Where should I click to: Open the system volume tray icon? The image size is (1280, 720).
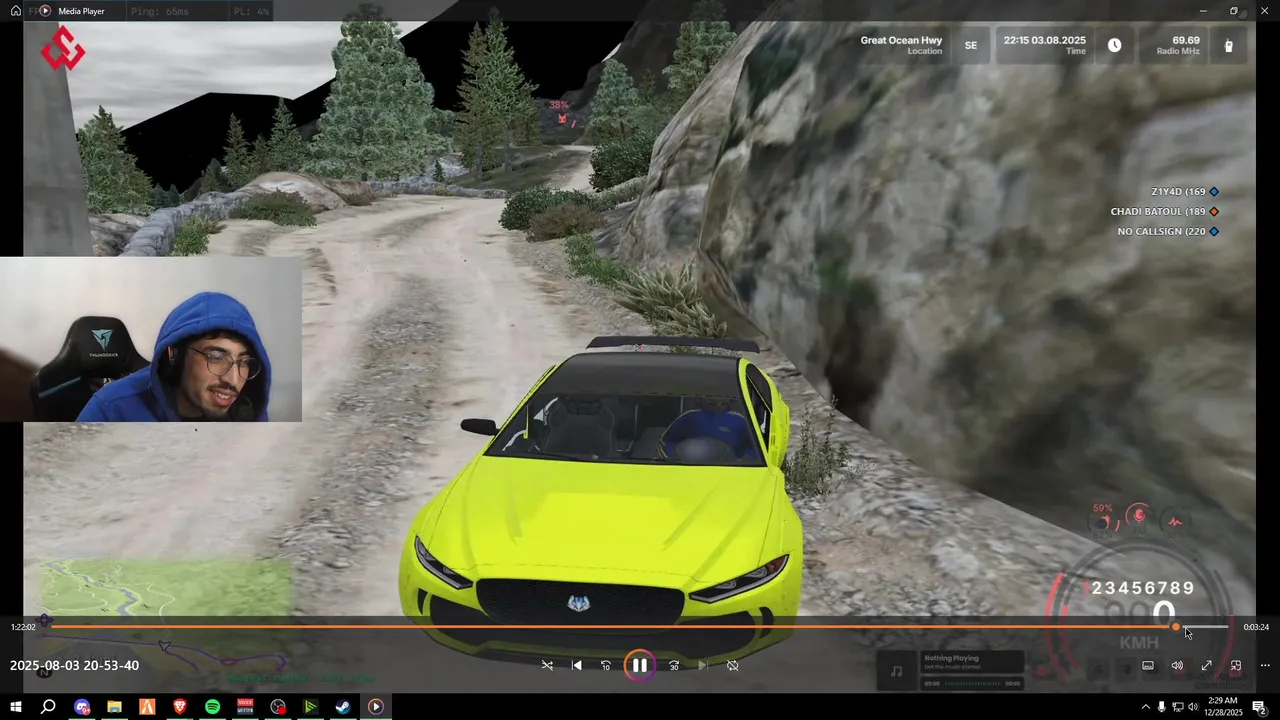[1192, 707]
